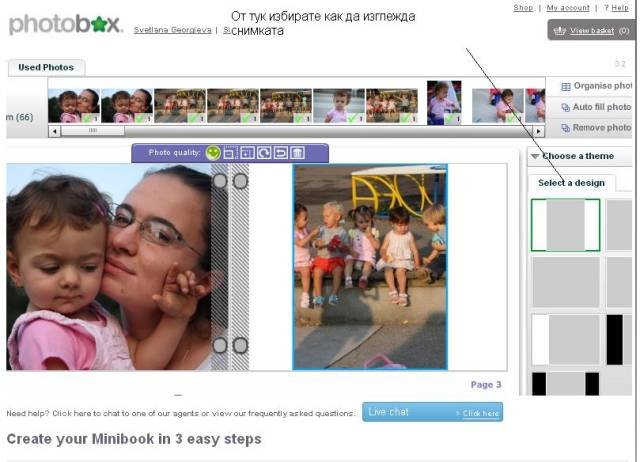Switch to the Used Photos tab
The width and height of the screenshot is (640, 462).
tap(45, 68)
